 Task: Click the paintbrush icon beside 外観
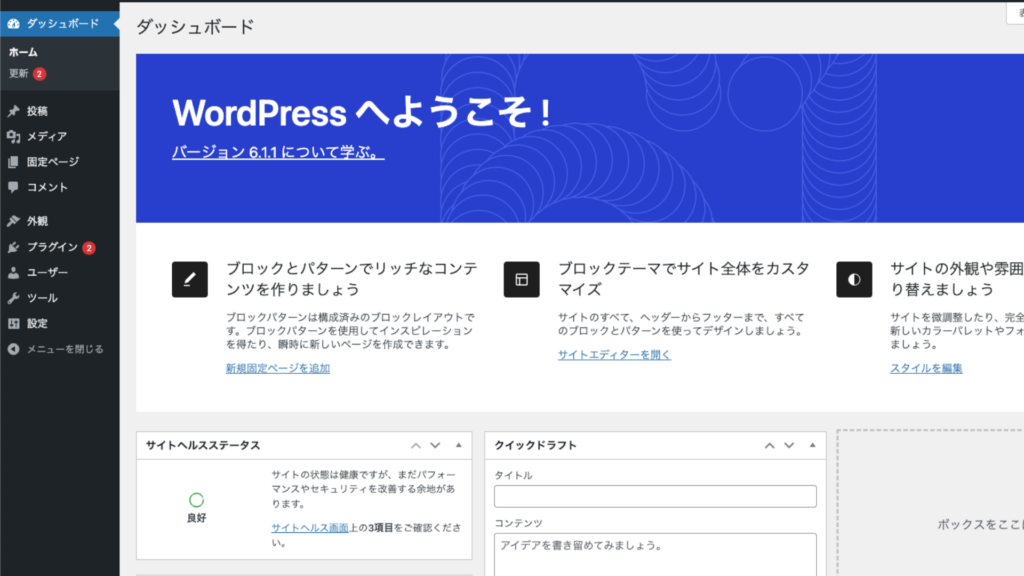pos(13,221)
